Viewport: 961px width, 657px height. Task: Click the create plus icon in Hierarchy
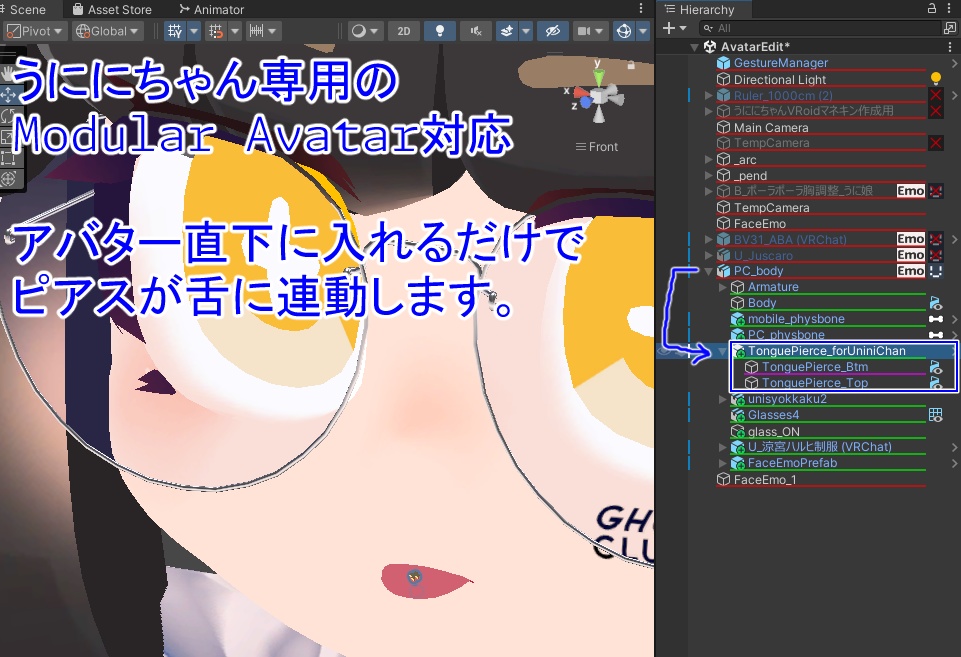click(669, 28)
